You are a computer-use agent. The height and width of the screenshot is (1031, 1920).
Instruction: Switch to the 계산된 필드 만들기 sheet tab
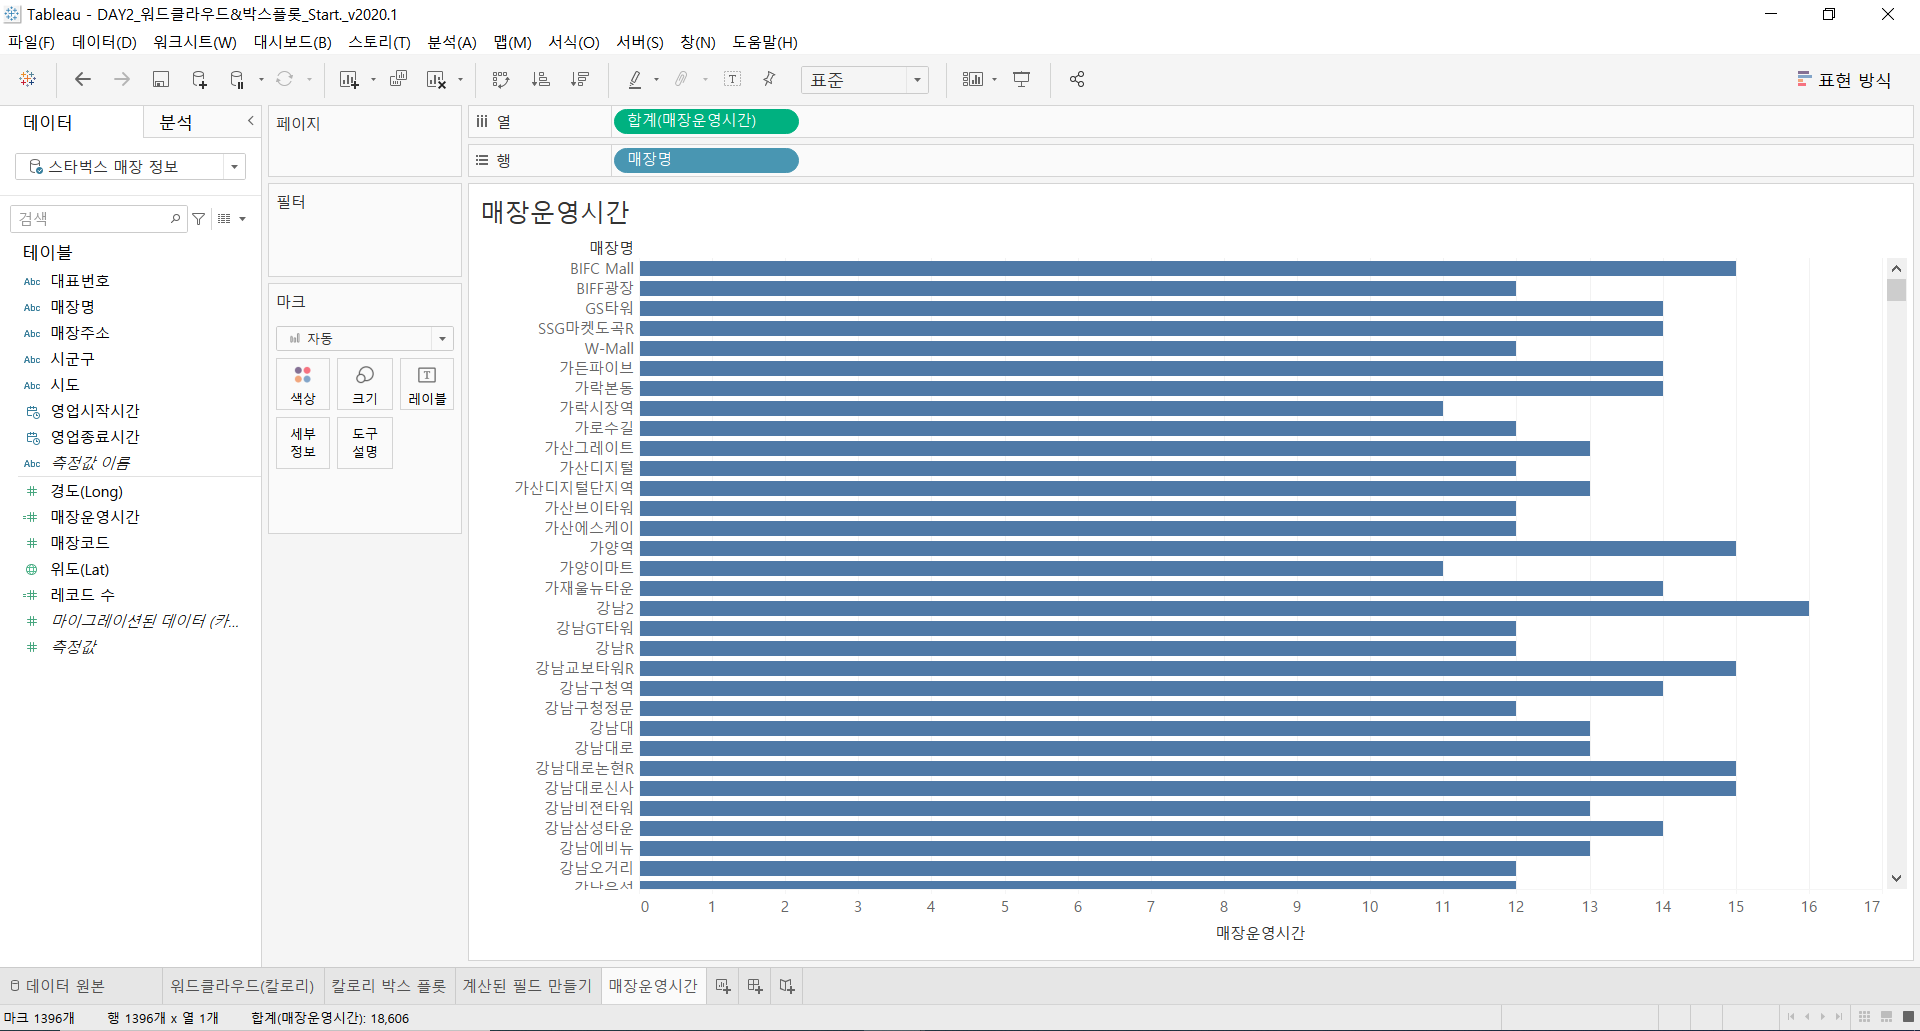click(527, 986)
